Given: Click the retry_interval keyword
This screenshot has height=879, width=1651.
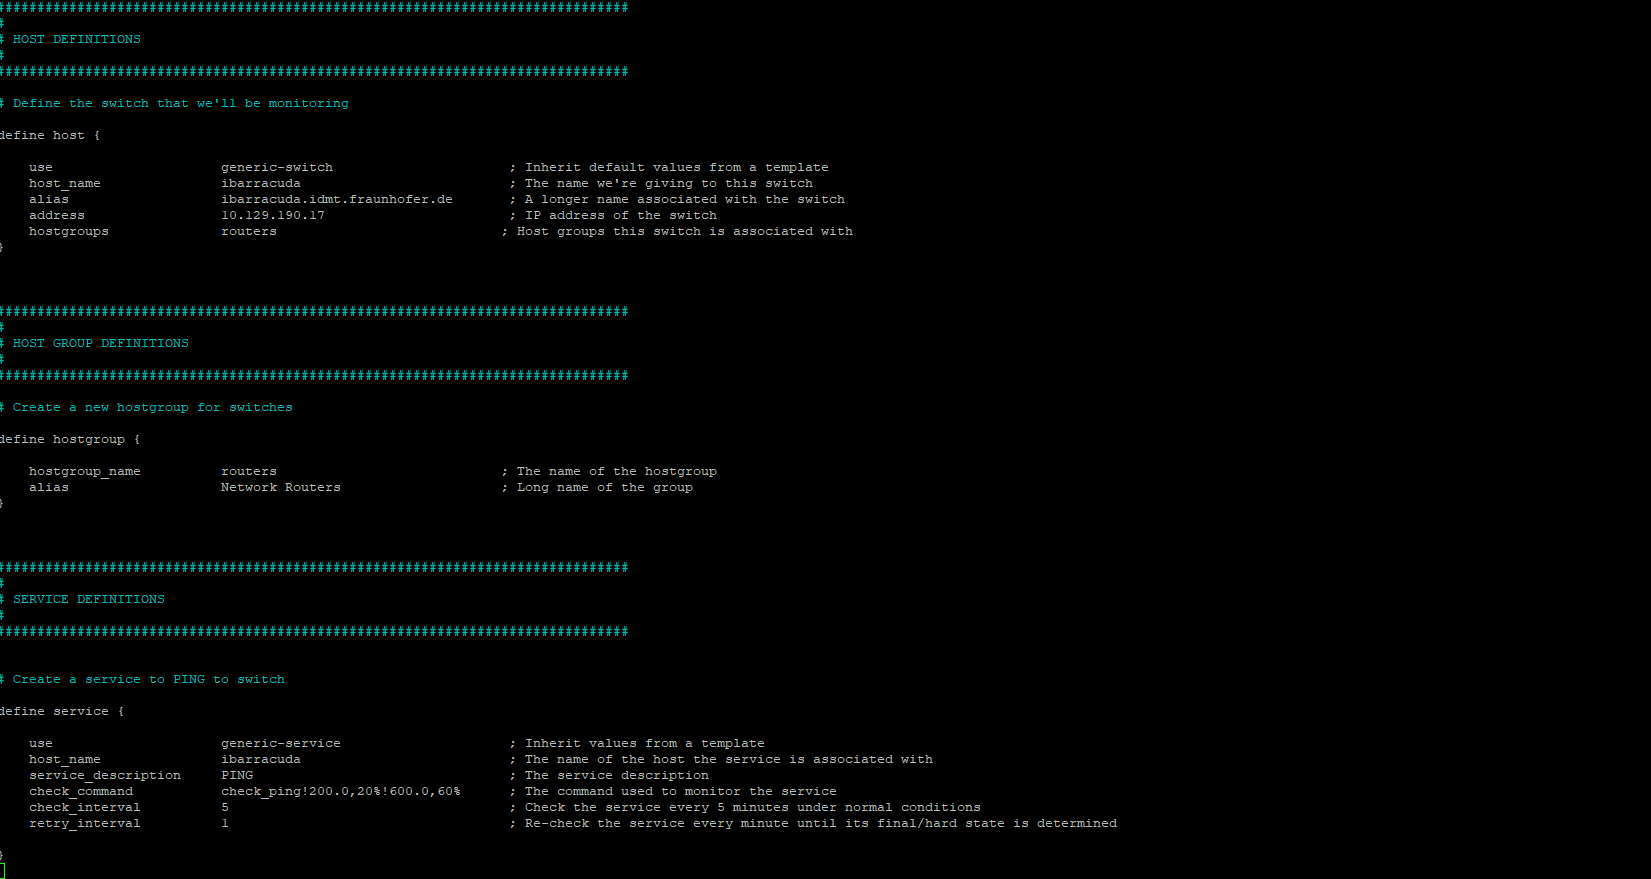Looking at the screenshot, I should 85,824.
